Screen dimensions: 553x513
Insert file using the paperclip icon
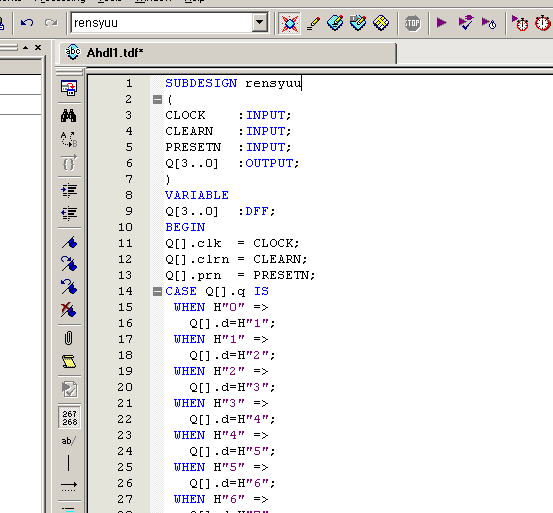click(69, 338)
